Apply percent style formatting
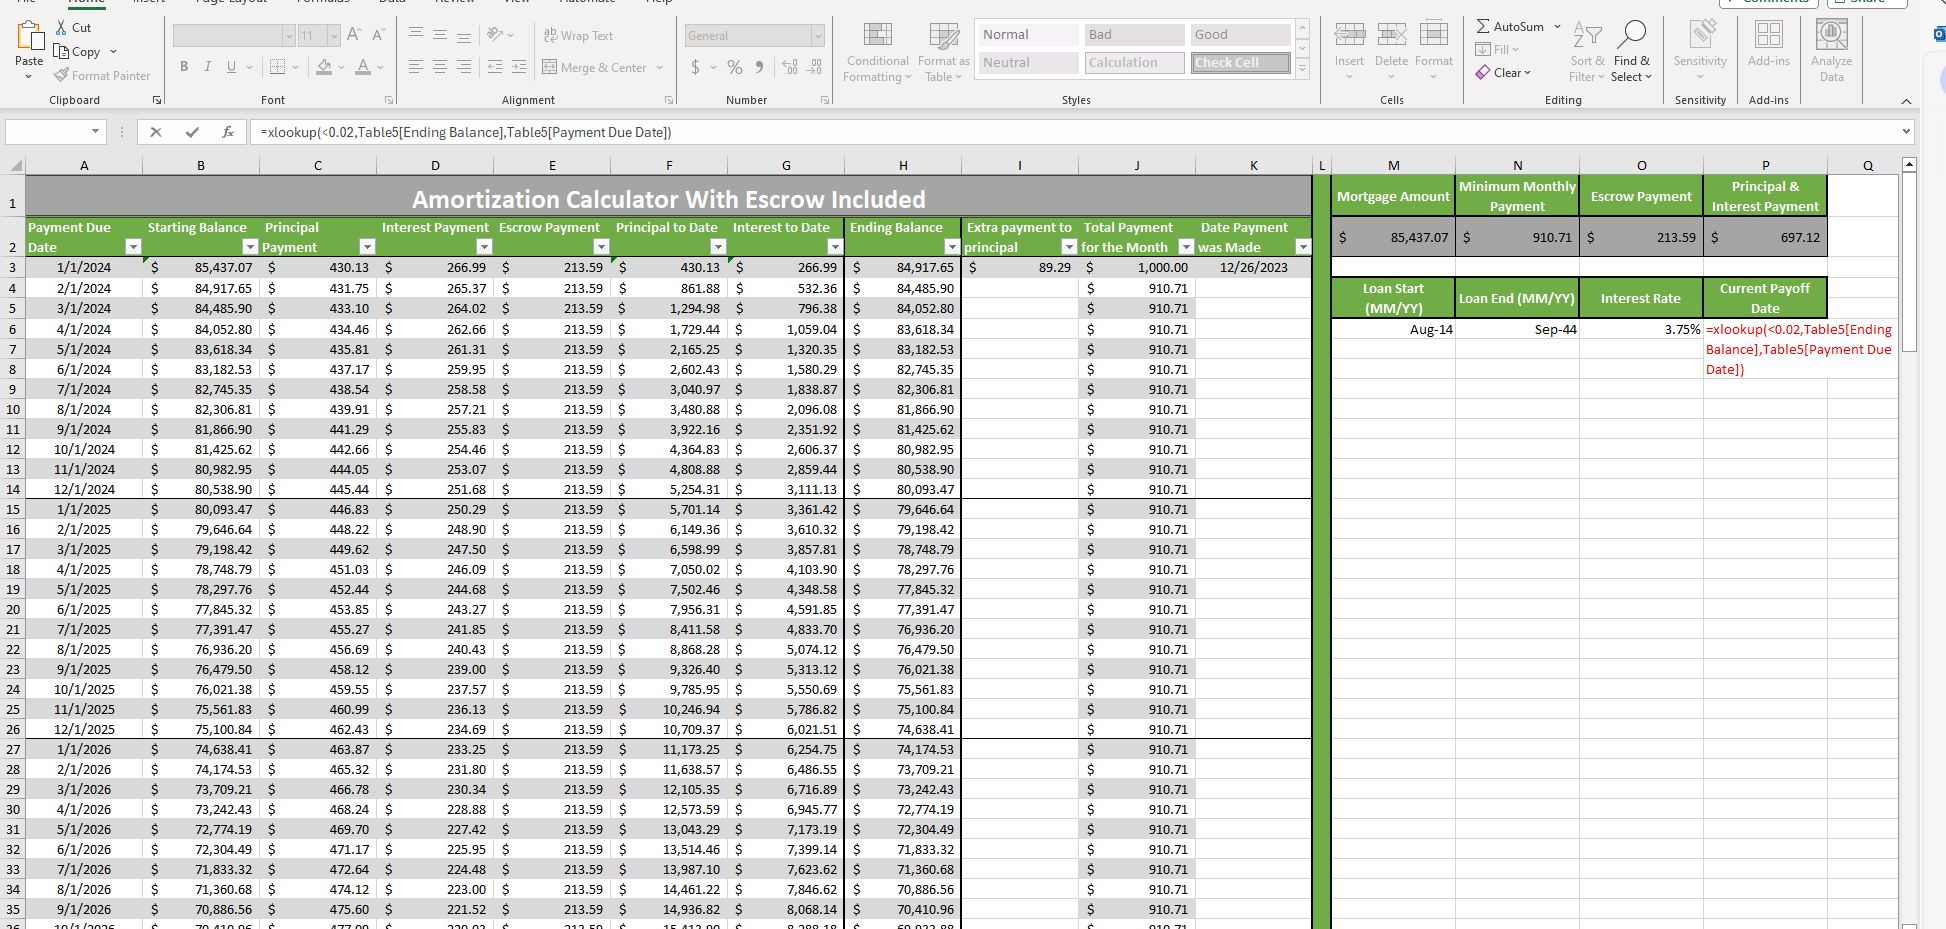1946x929 pixels. 735,68
